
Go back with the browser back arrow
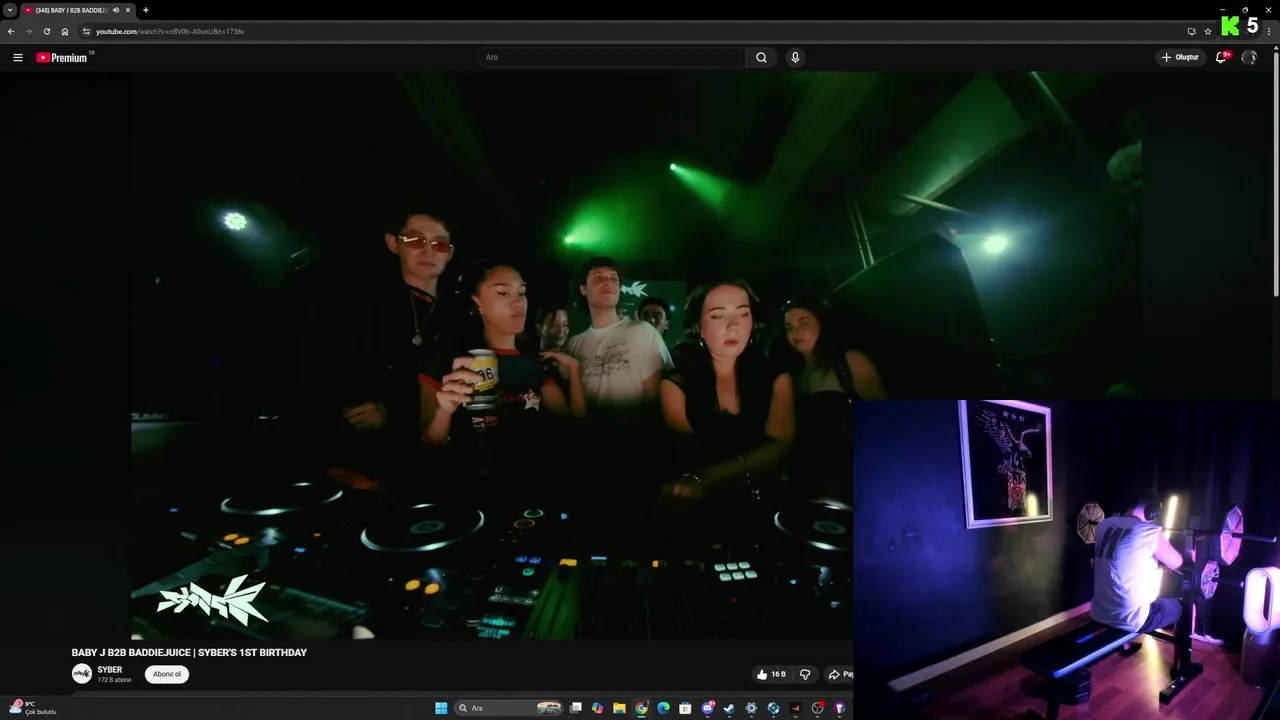pos(11,31)
